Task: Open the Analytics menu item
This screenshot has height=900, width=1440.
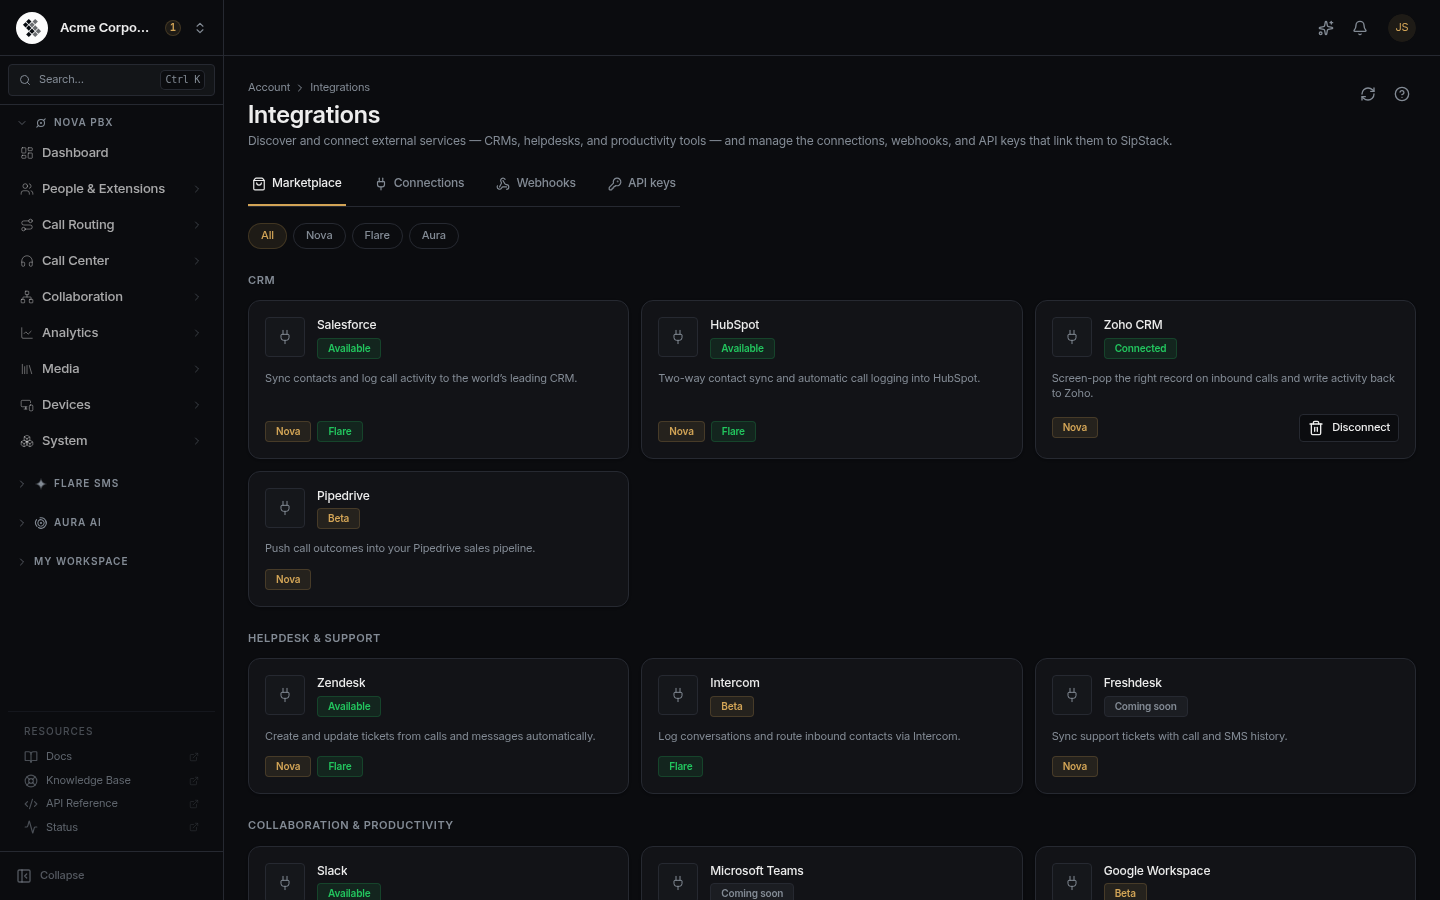Action: (111, 333)
